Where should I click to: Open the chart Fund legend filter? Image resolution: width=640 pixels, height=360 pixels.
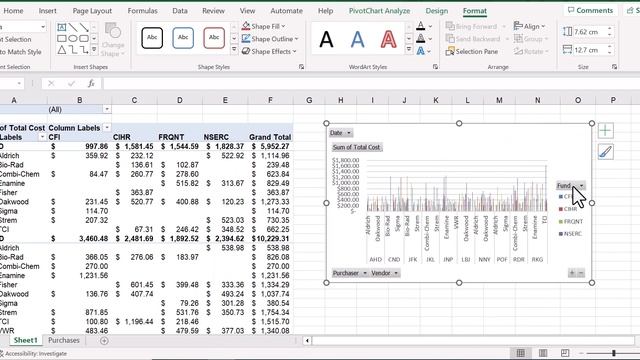click(571, 186)
